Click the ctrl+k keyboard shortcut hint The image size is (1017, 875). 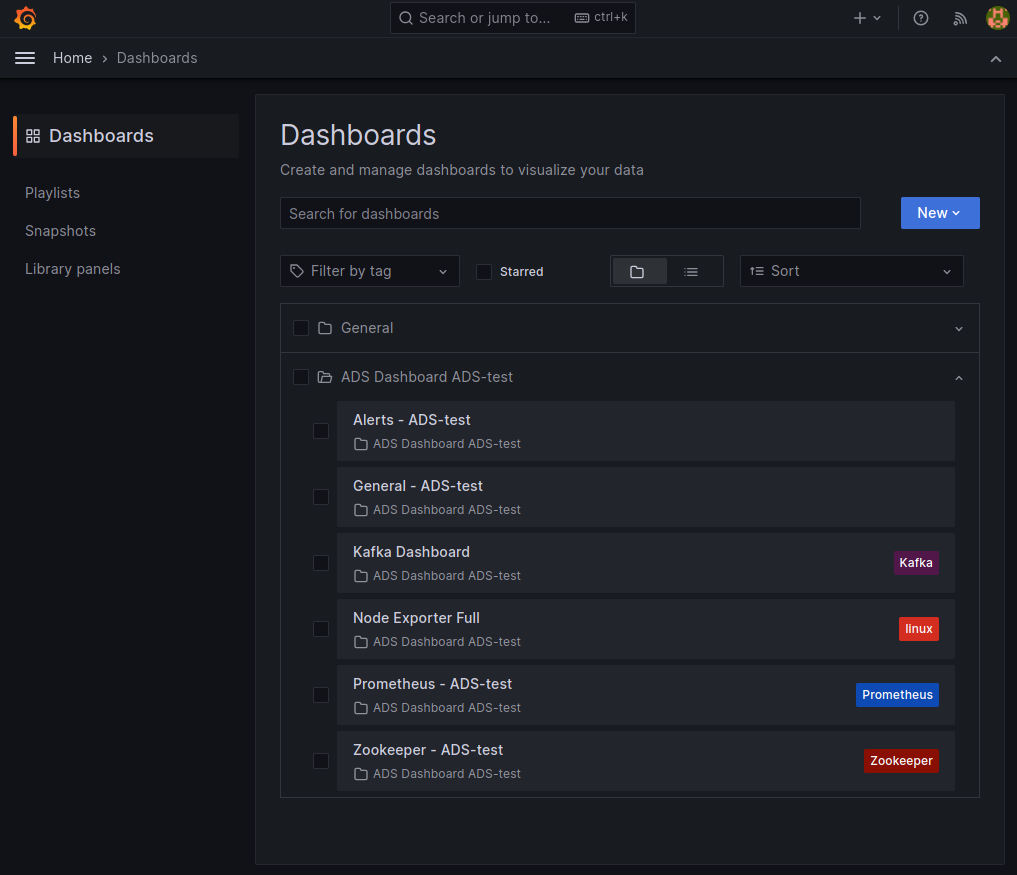[601, 18]
